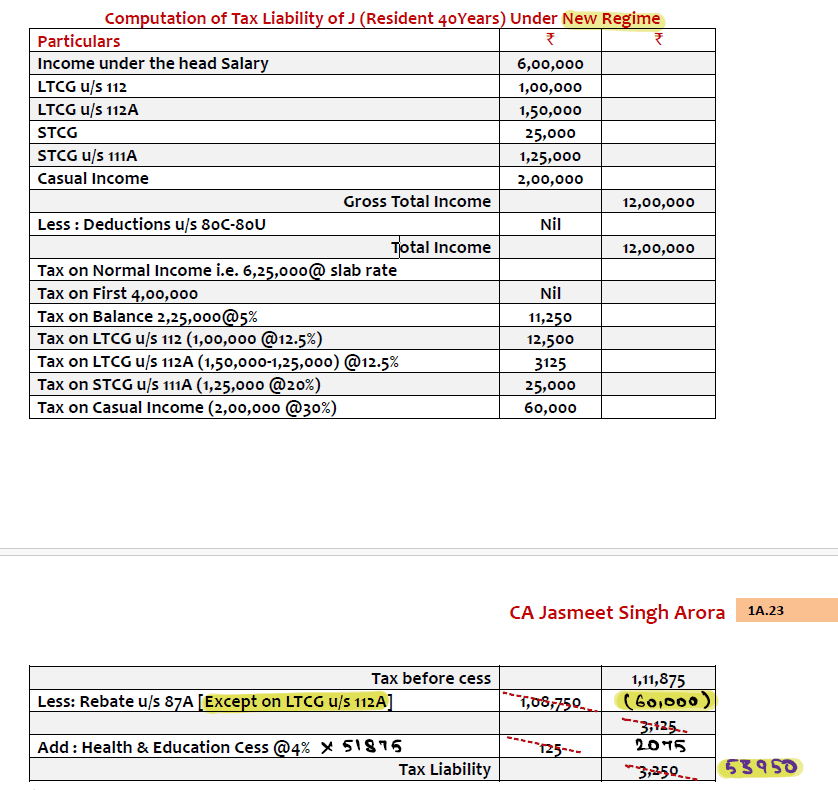The image size is (838, 790).
Task: Select the struck-out 3,250 tax liability amount
Action: 658,771
